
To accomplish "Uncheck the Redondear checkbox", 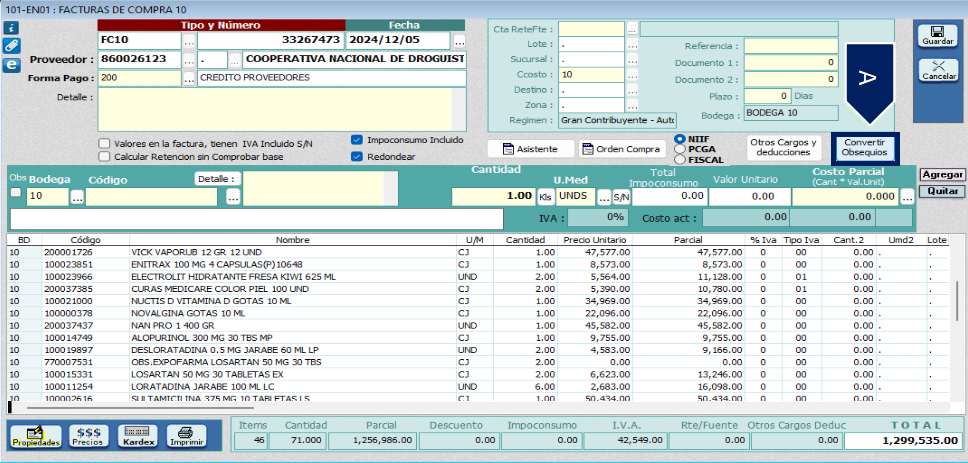I will 356,156.
